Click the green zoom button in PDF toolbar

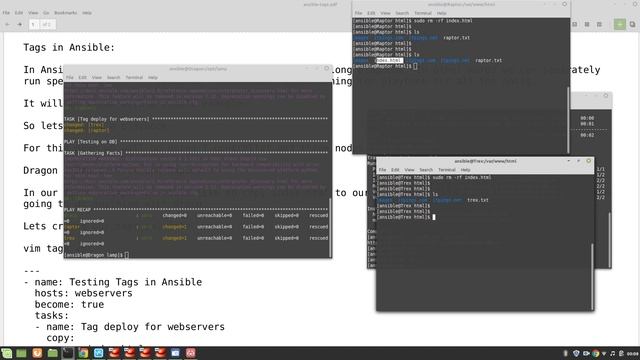(x=620, y=24)
